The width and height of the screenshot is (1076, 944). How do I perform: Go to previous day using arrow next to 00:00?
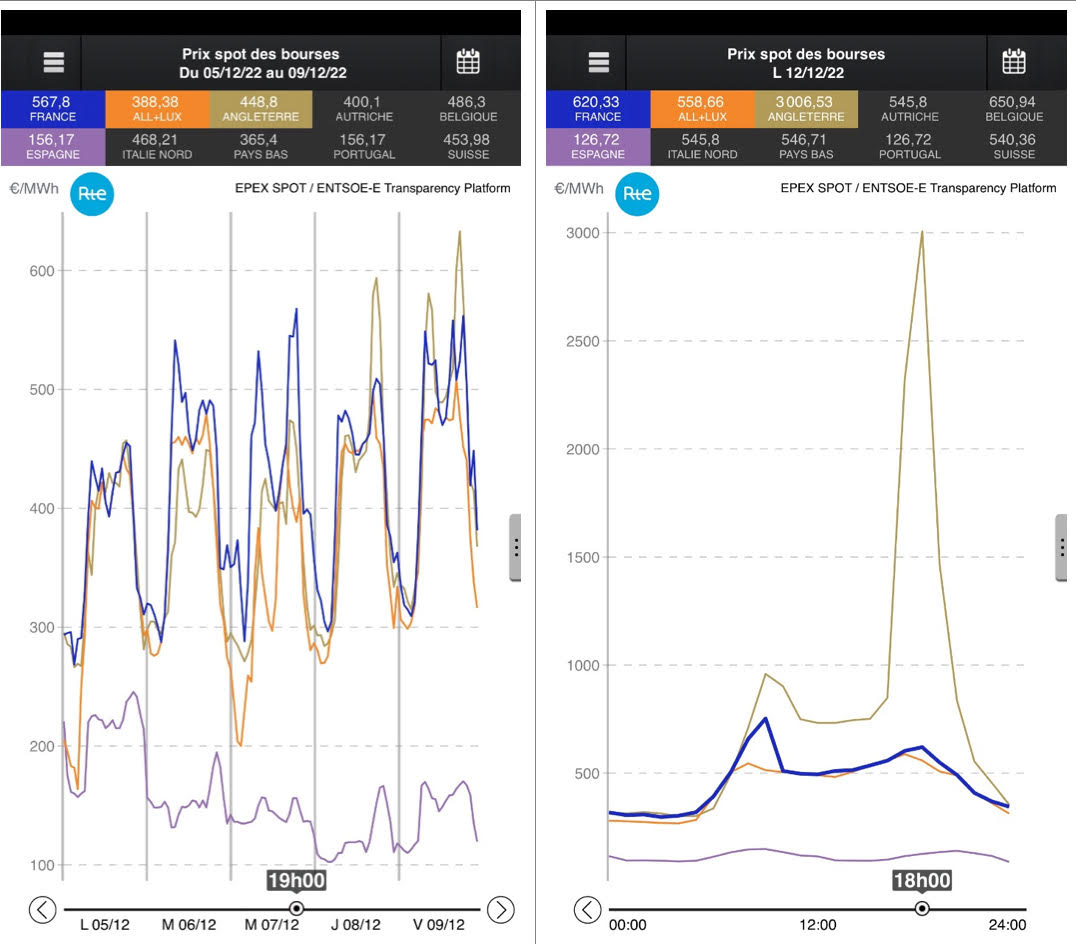point(588,909)
